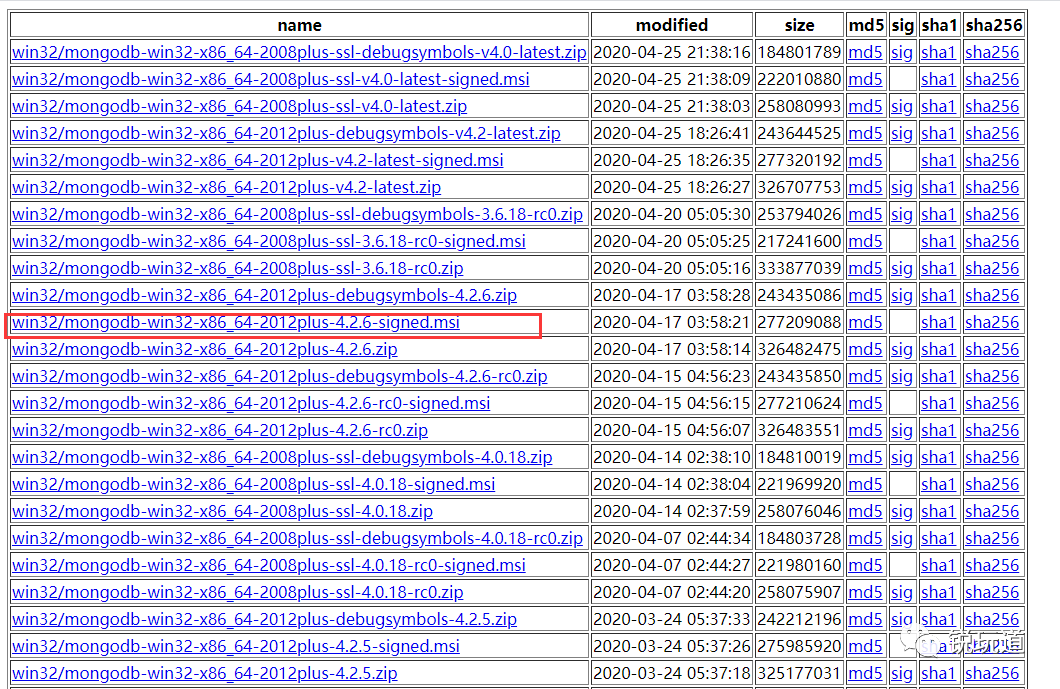1060x689 pixels.
Task: Open sha256 link for 2012plus-v4.2-latest.zip
Action: tap(992, 187)
